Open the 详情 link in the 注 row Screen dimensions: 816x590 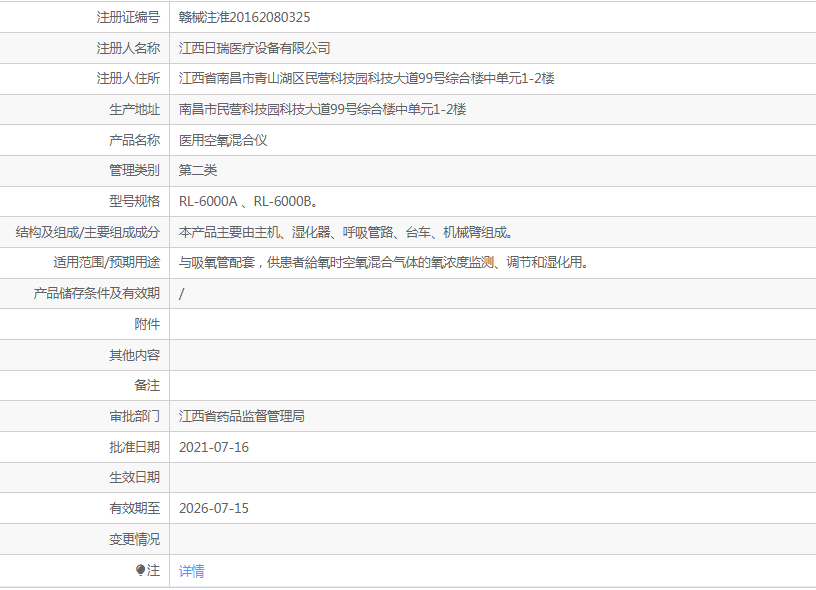[x=192, y=571]
